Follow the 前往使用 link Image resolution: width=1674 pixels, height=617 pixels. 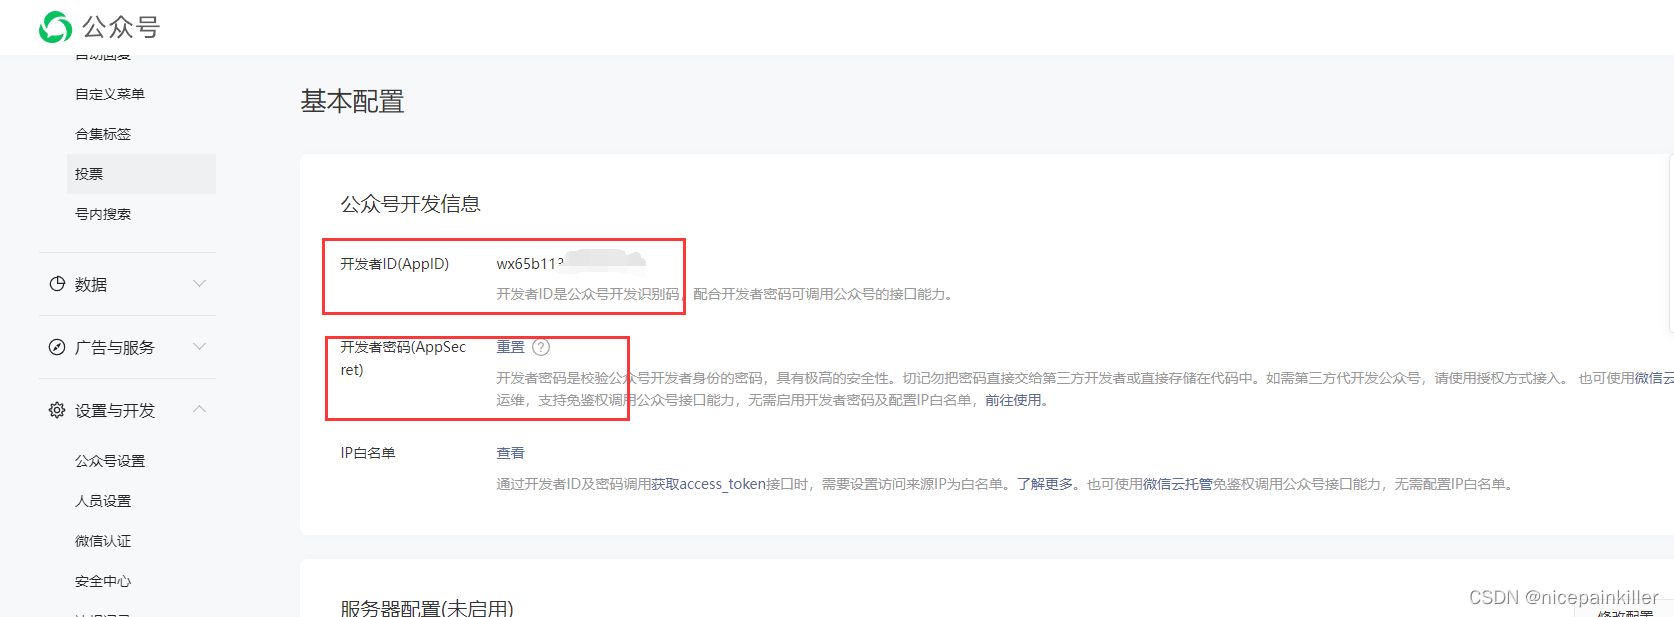click(x=1013, y=400)
